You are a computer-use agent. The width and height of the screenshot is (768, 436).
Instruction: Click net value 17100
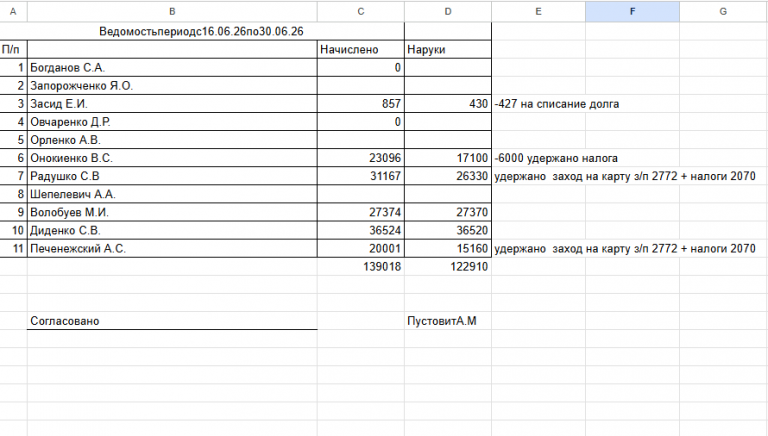448,158
